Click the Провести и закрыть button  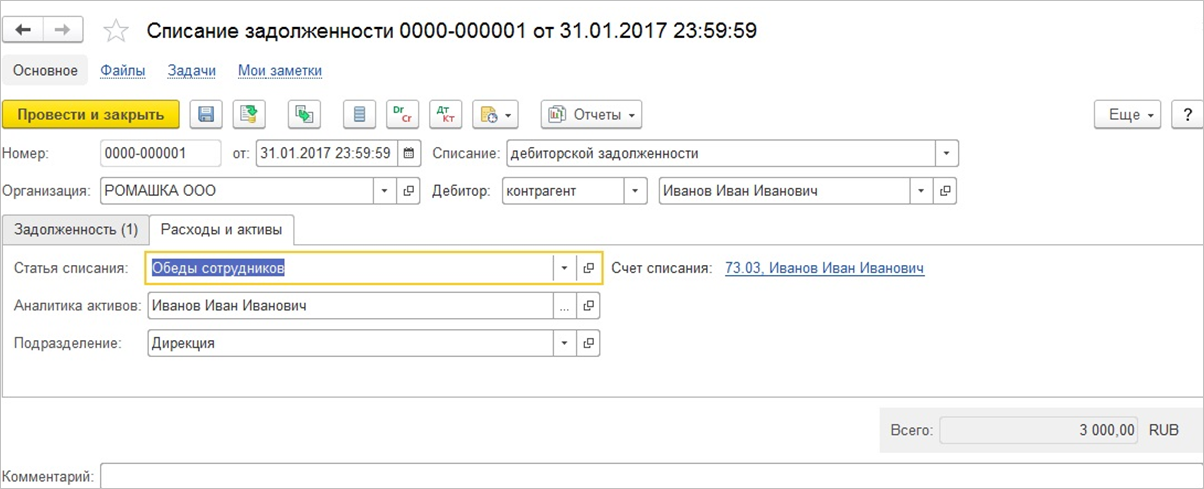click(x=91, y=114)
